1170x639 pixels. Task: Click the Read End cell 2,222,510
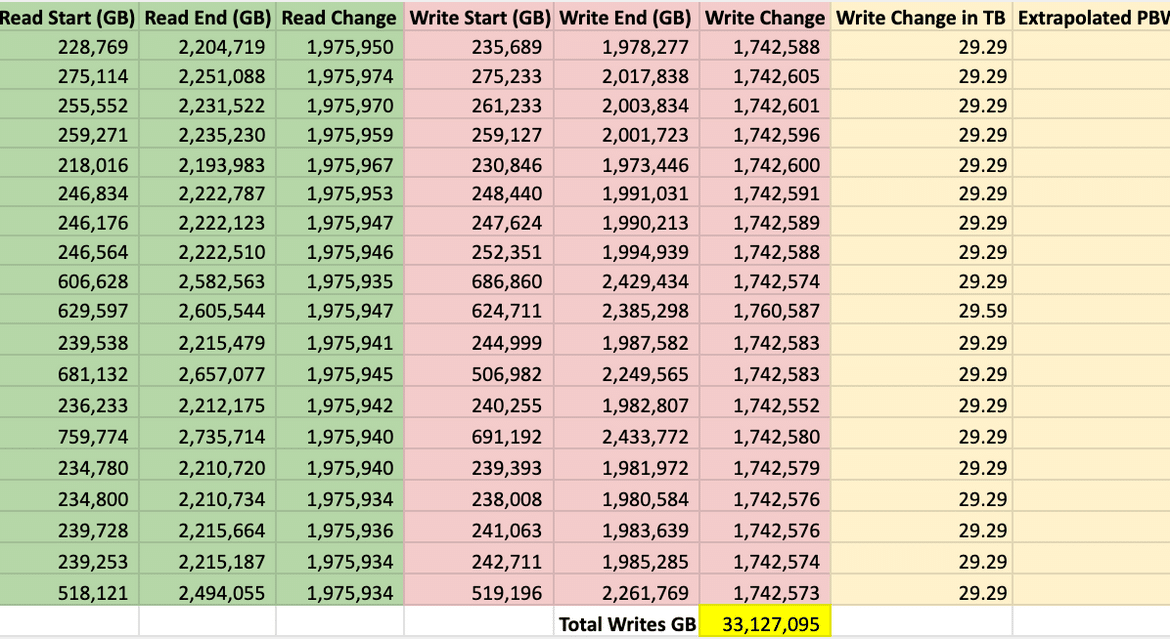tap(207, 252)
